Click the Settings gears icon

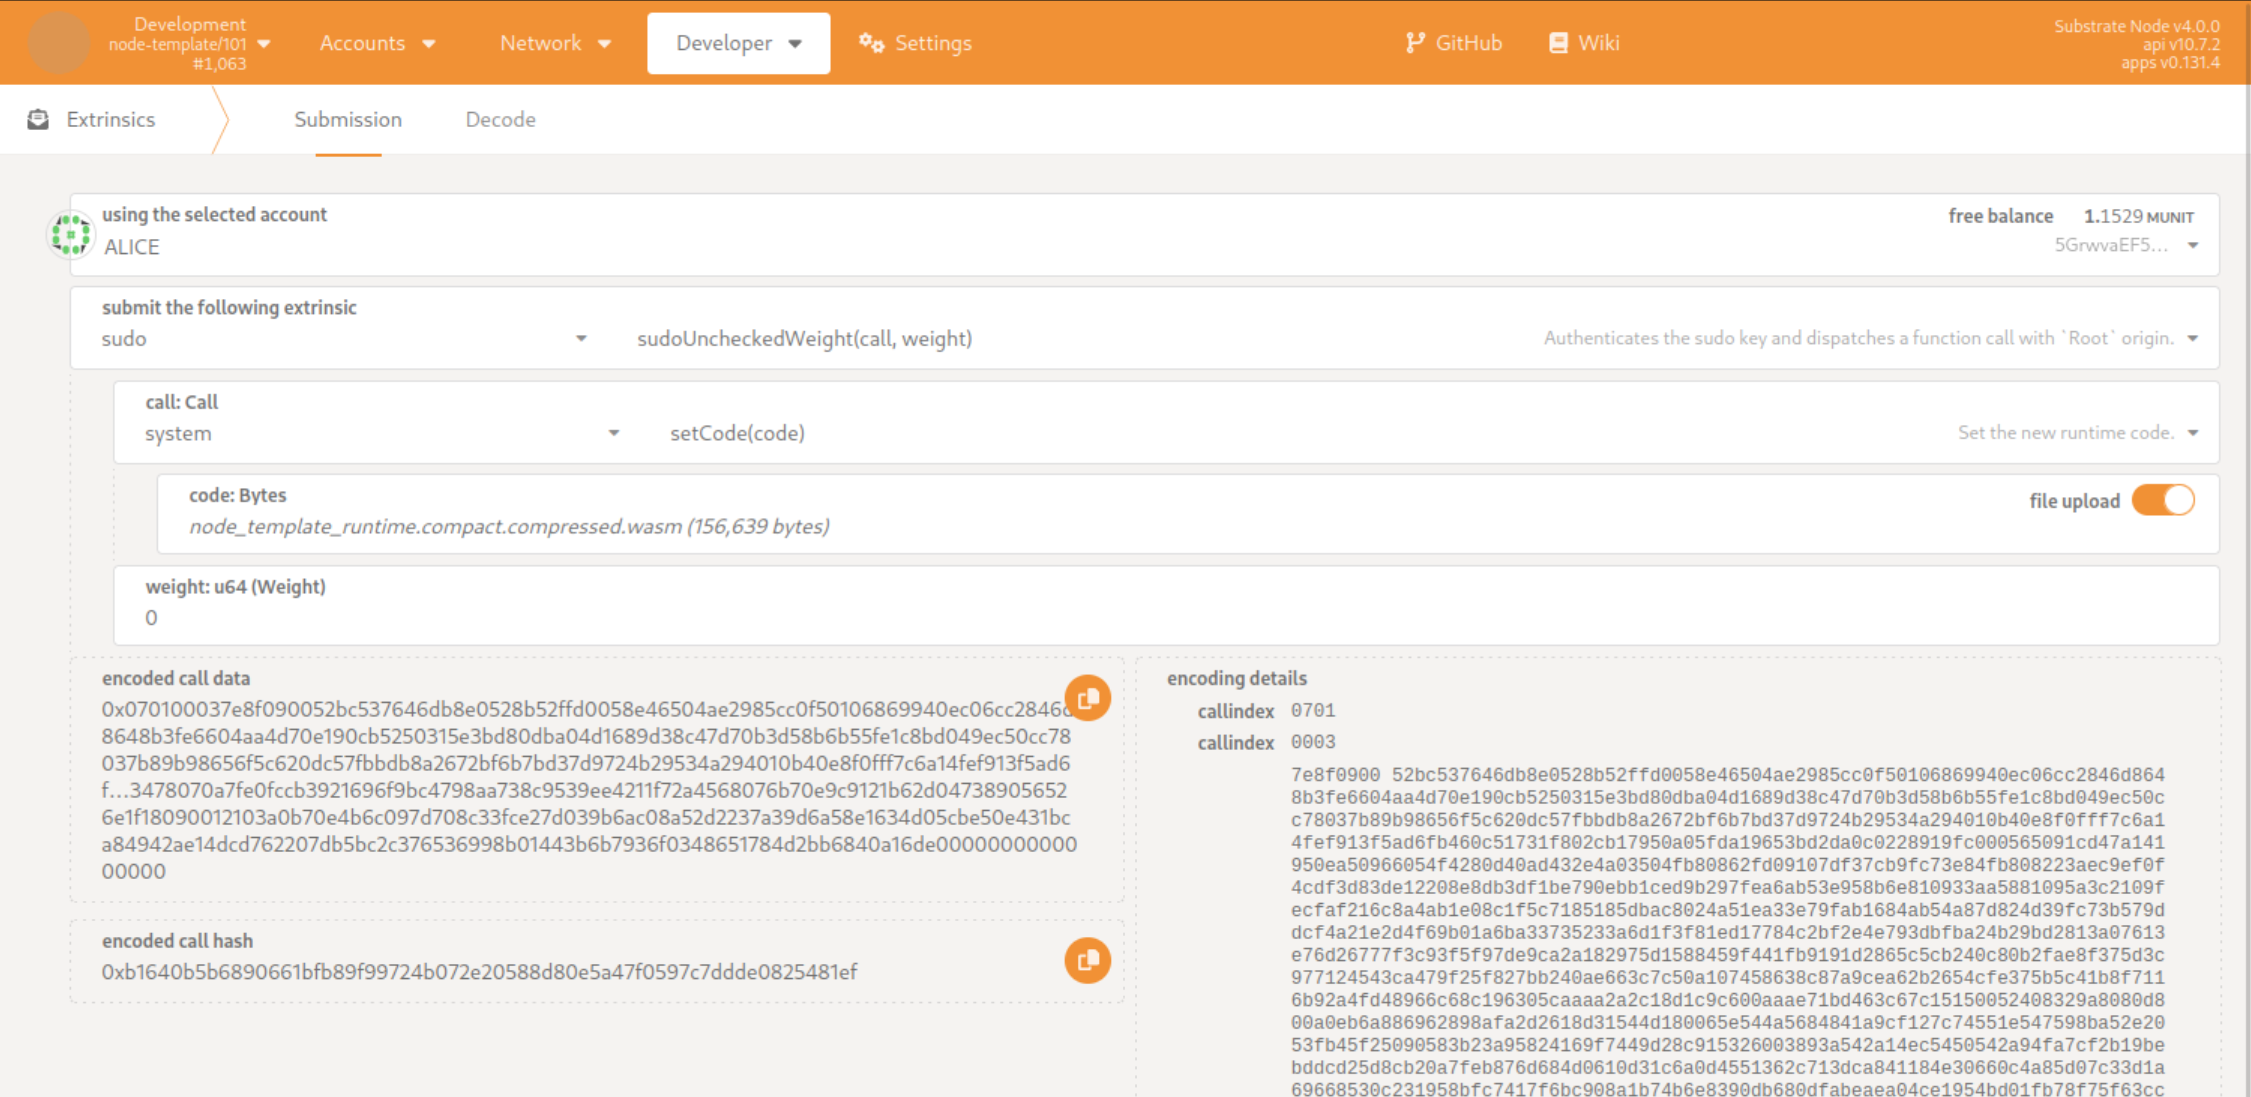click(x=871, y=43)
